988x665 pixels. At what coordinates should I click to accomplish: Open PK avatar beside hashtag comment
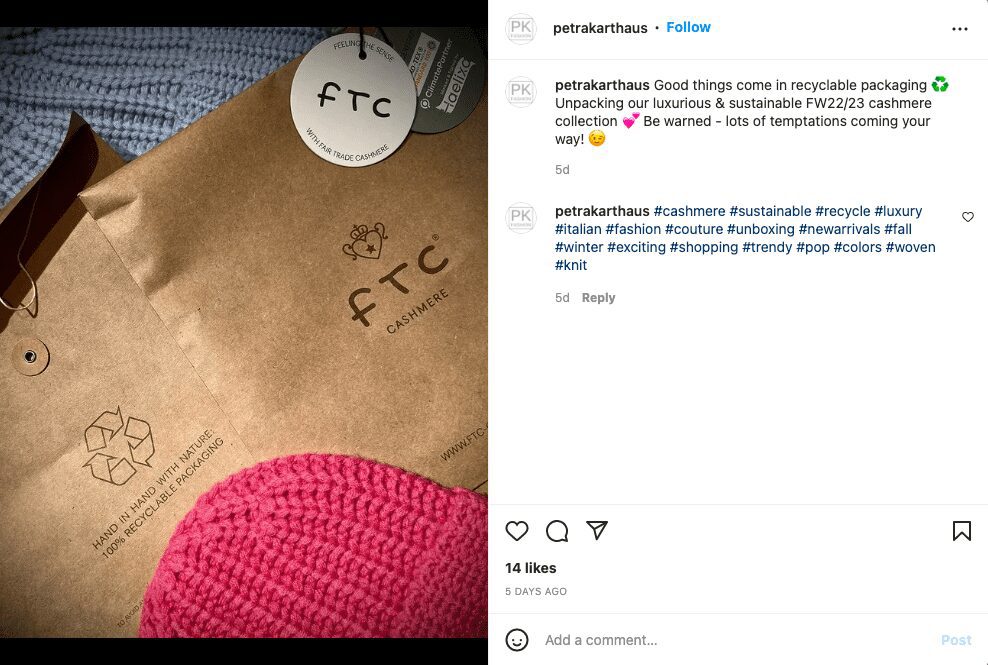520,218
